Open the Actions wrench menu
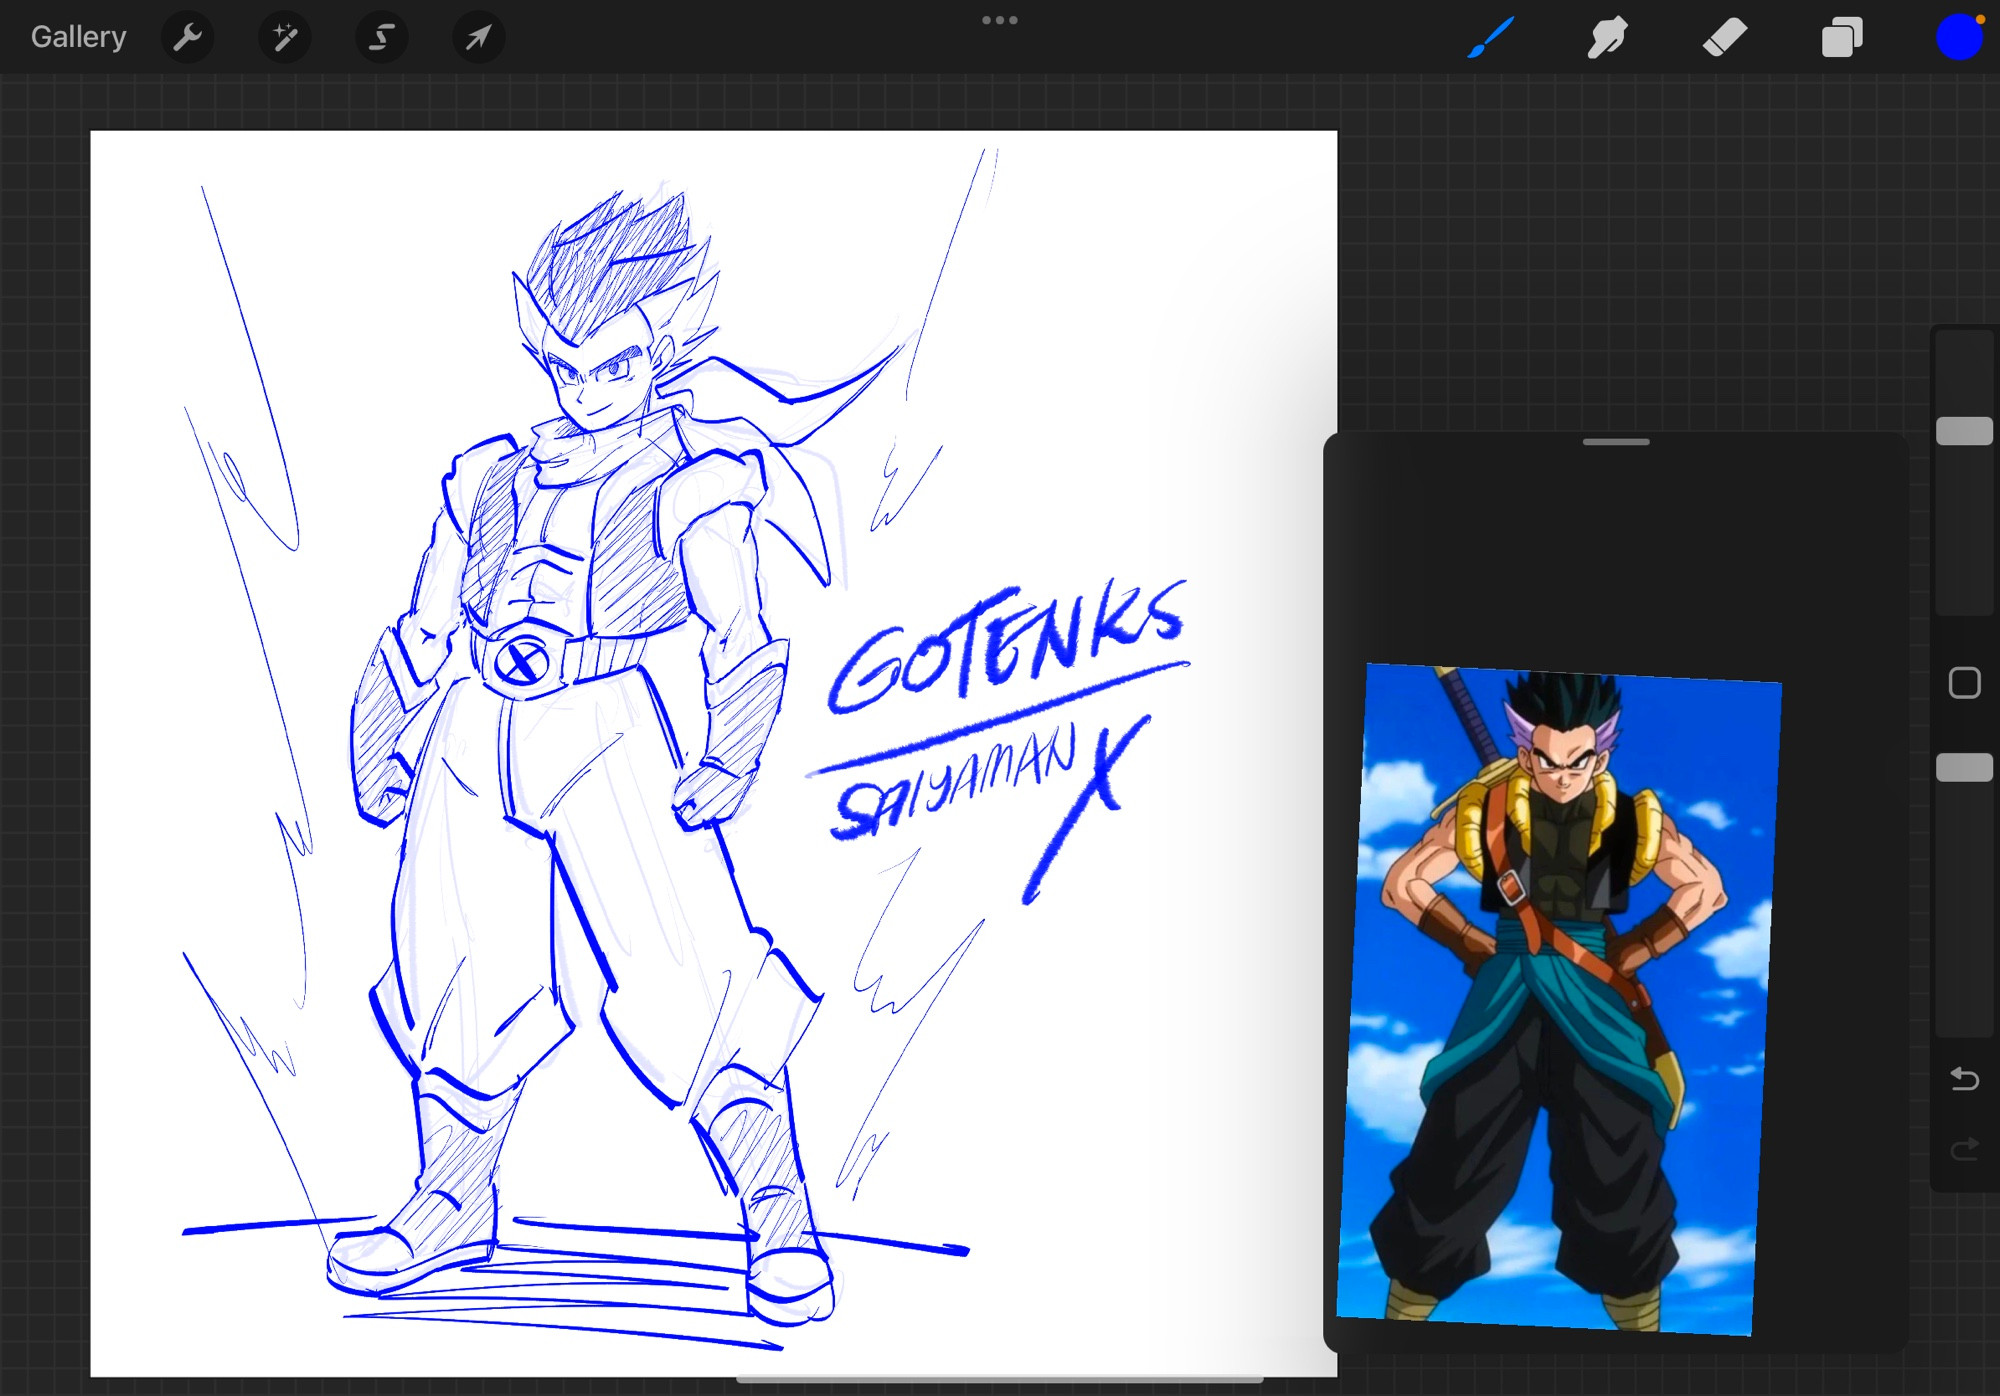This screenshot has height=1396, width=2000. 188,38
